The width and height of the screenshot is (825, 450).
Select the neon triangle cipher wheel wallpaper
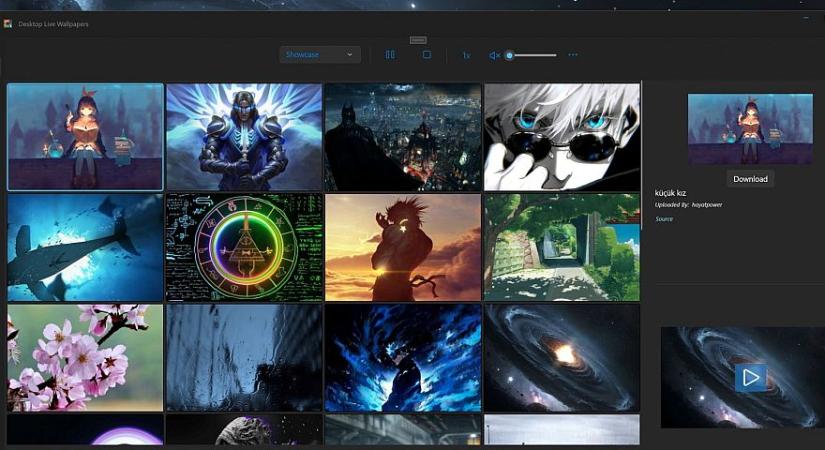244,247
